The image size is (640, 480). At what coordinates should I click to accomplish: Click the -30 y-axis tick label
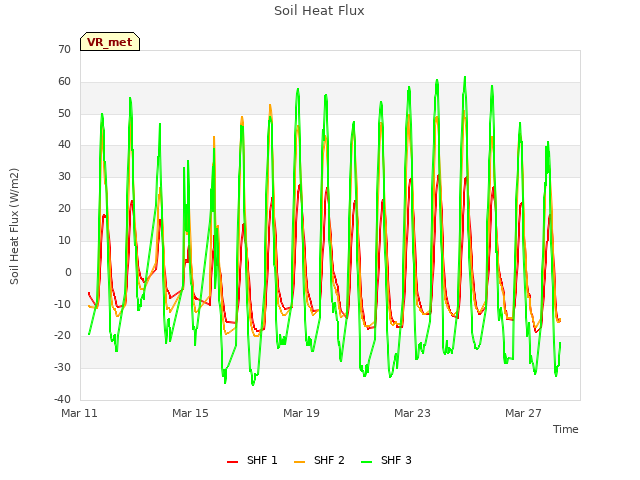click(x=62, y=367)
